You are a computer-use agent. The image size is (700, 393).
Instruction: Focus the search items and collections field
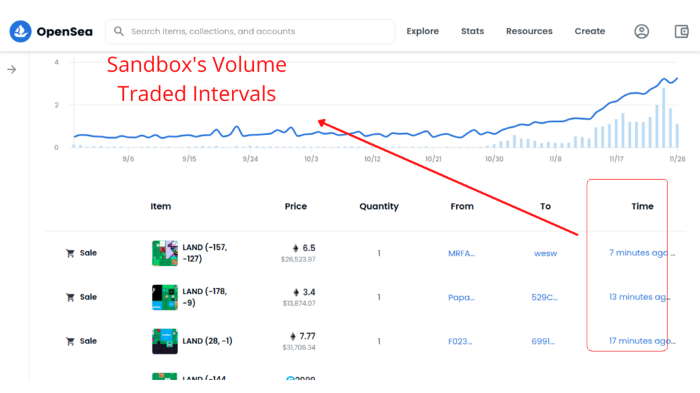point(250,31)
